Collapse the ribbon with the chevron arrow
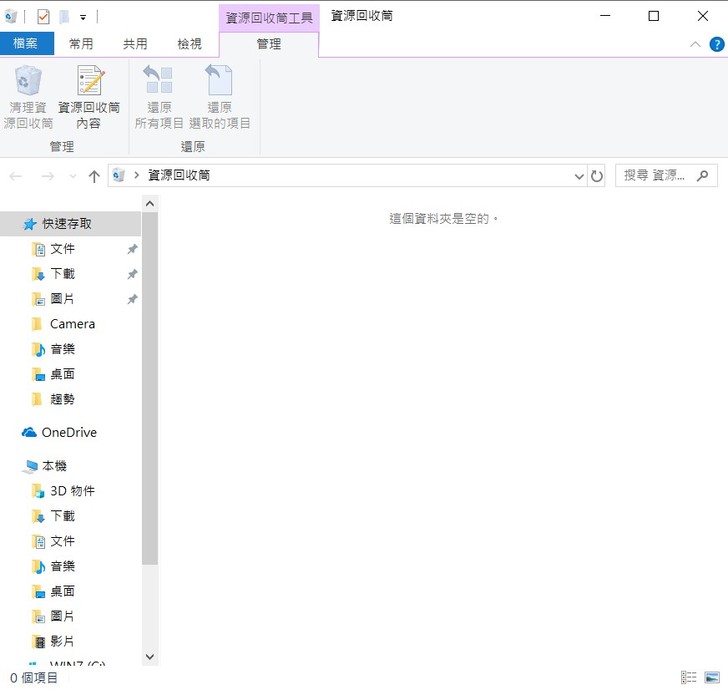Screen dimensions: 728x690 tap(696, 44)
